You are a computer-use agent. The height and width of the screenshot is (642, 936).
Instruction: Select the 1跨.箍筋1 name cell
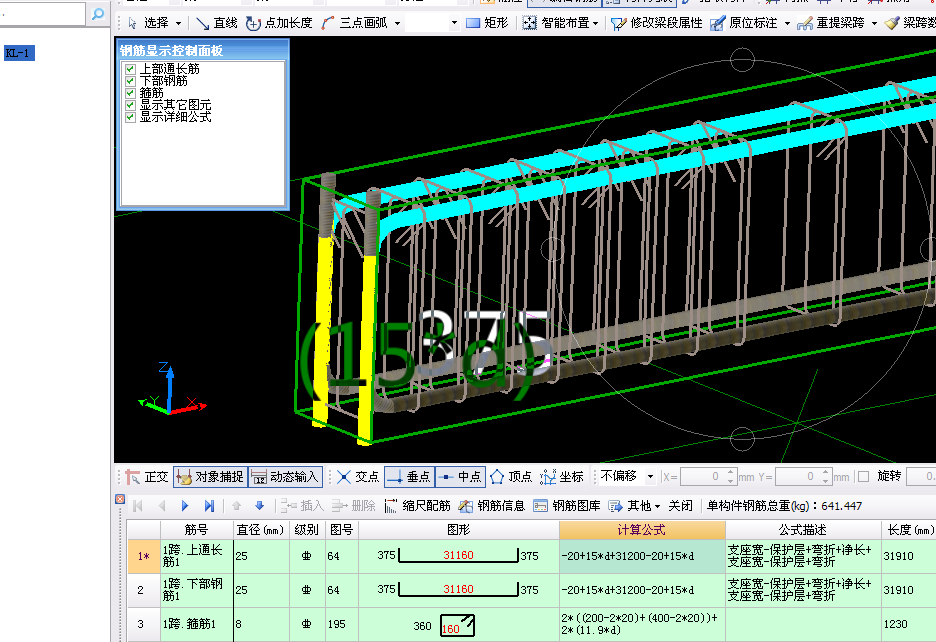(196, 625)
